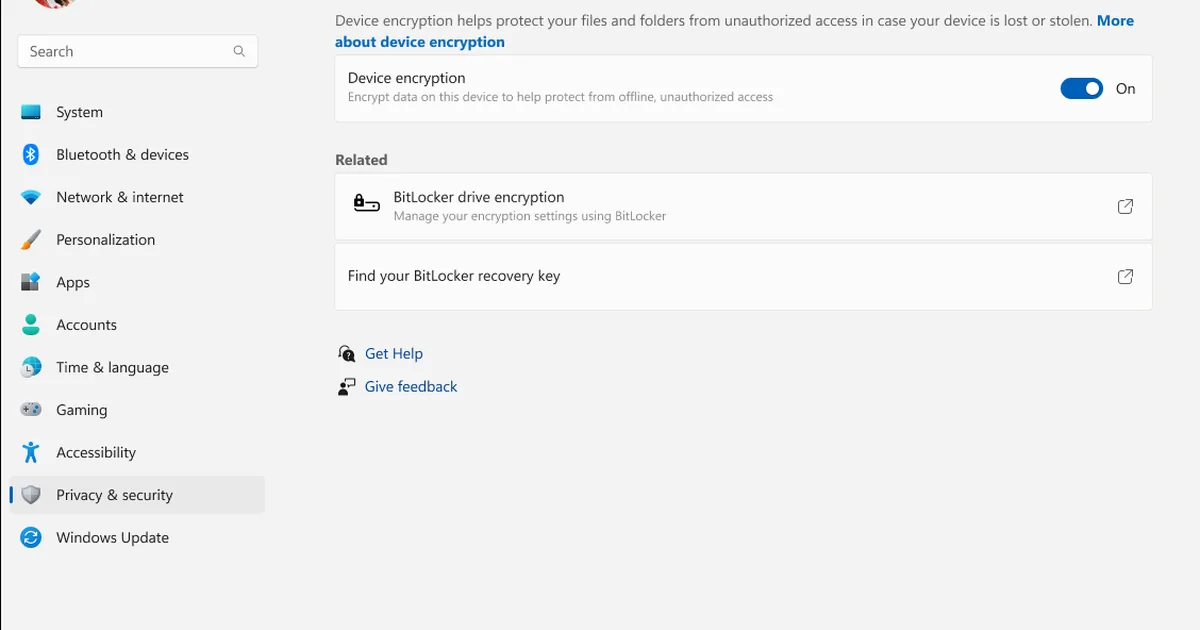1200x630 pixels.
Task: Open Get Help link
Action: pos(394,353)
